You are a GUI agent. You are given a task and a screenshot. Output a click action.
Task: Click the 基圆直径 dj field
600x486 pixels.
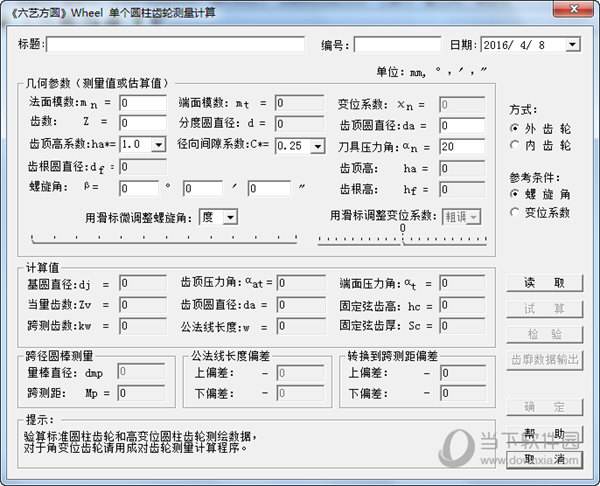tap(143, 283)
